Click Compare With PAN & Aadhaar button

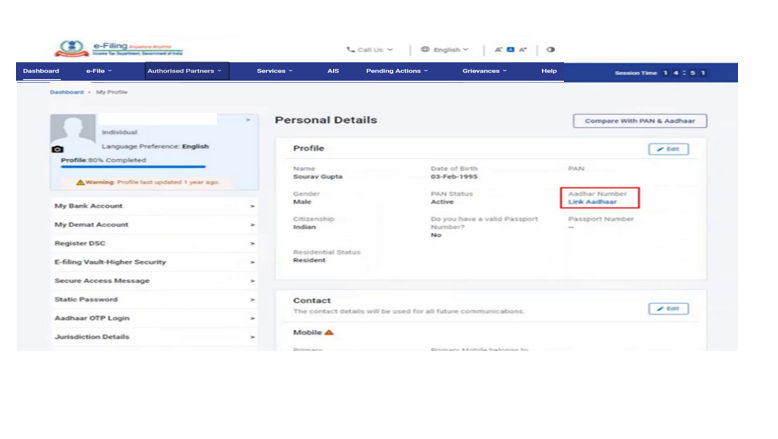pos(640,121)
